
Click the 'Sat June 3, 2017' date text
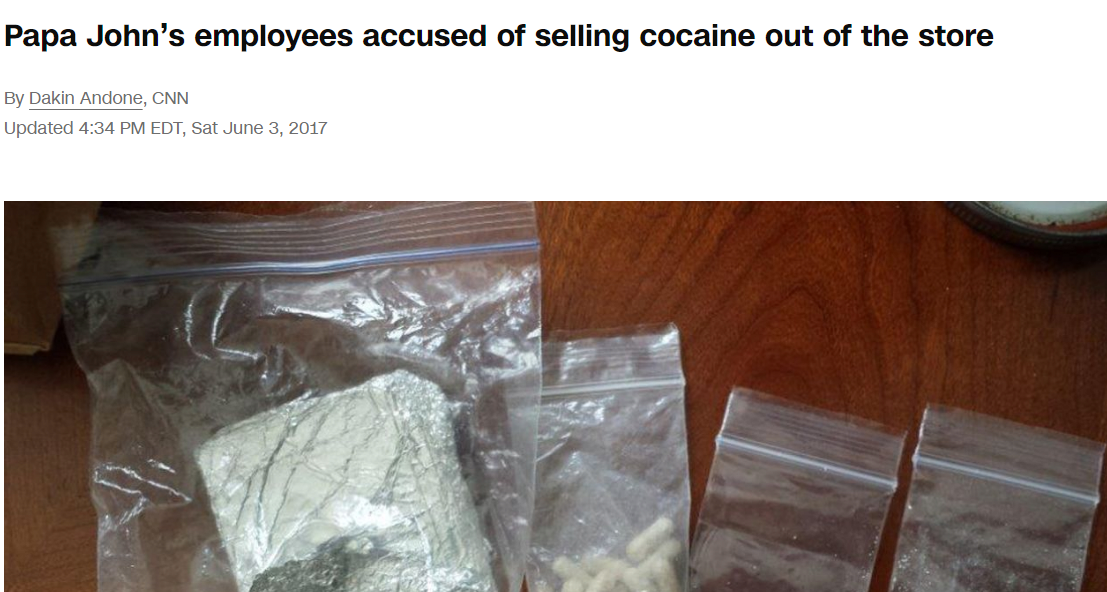(x=259, y=128)
